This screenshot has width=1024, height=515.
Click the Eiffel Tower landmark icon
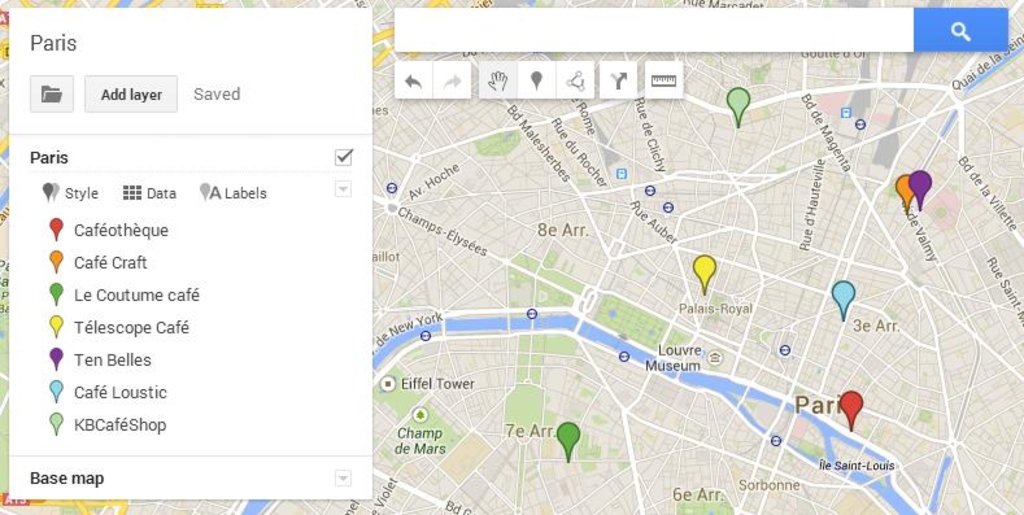point(389,383)
